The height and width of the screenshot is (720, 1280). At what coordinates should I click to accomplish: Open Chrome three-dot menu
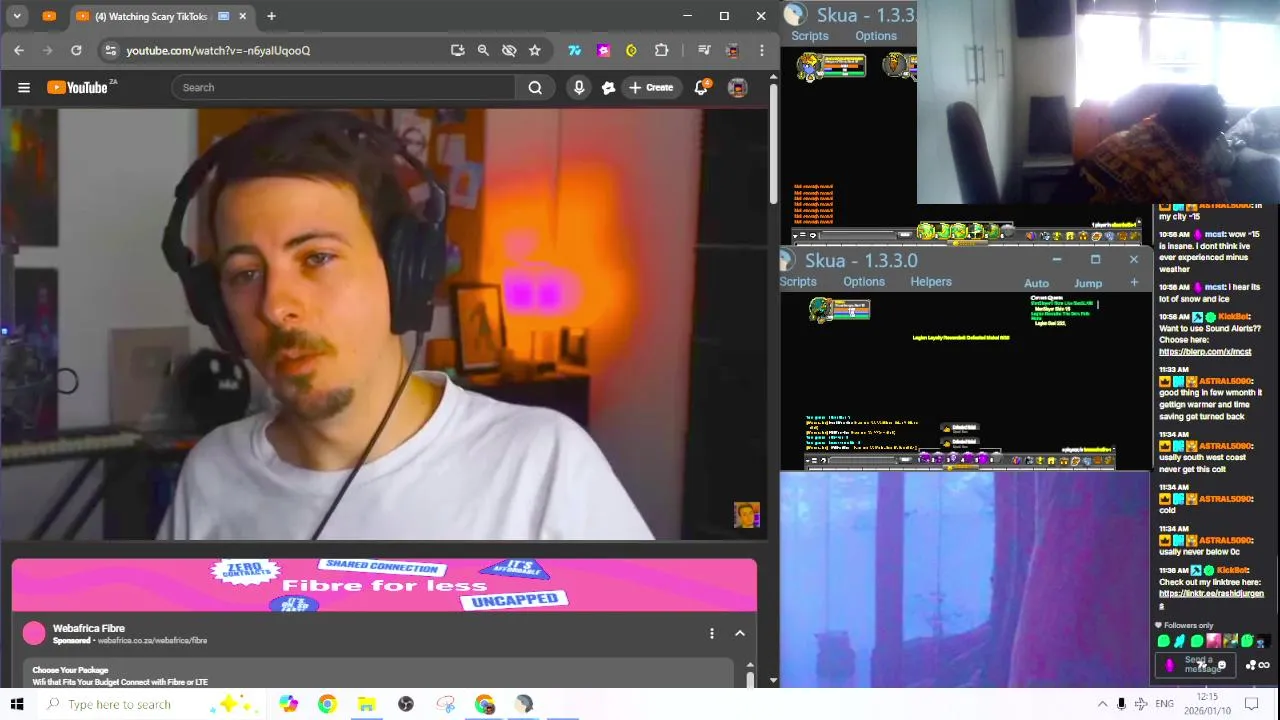click(761, 50)
